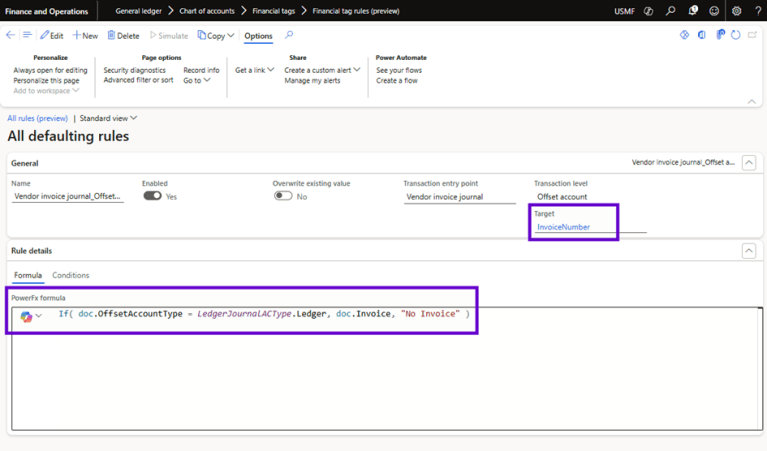
Task: Click Personalize this page
Action: (x=46, y=80)
